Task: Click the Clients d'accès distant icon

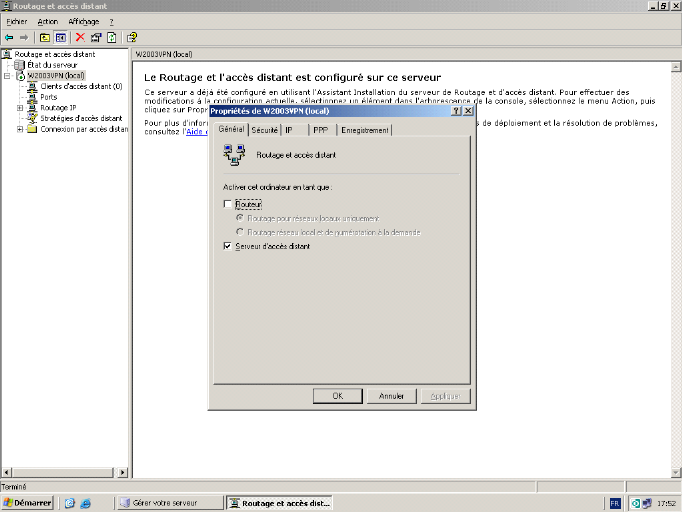Action: 33,86
